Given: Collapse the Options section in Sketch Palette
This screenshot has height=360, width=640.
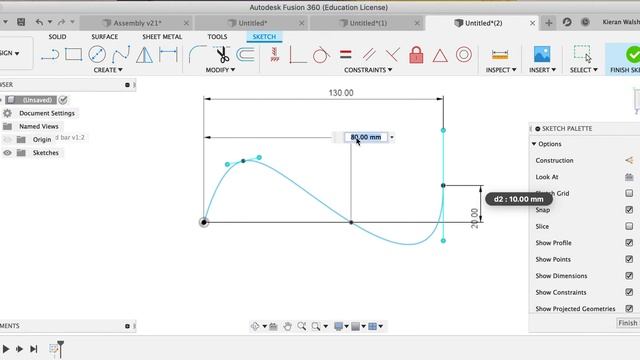Looking at the screenshot, I should [534, 144].
